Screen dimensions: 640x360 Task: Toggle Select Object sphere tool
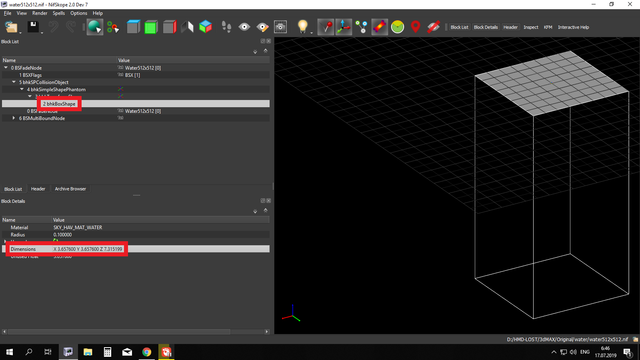(x=95, y=27)
